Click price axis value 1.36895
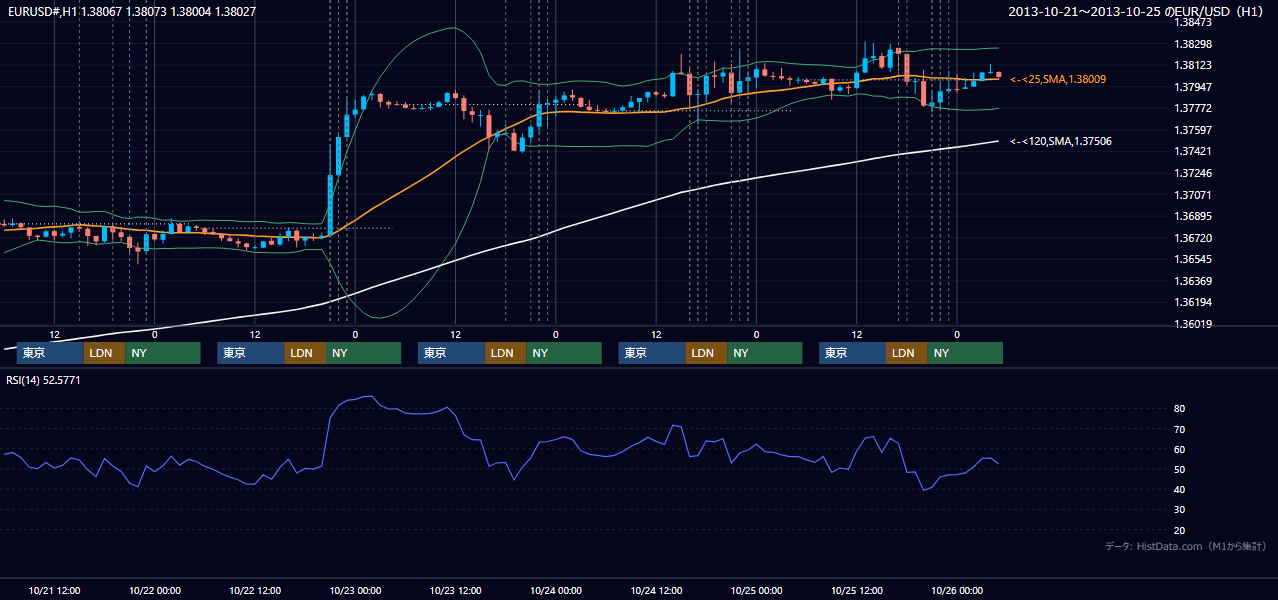The image size is (1278, 600). 1193,216
